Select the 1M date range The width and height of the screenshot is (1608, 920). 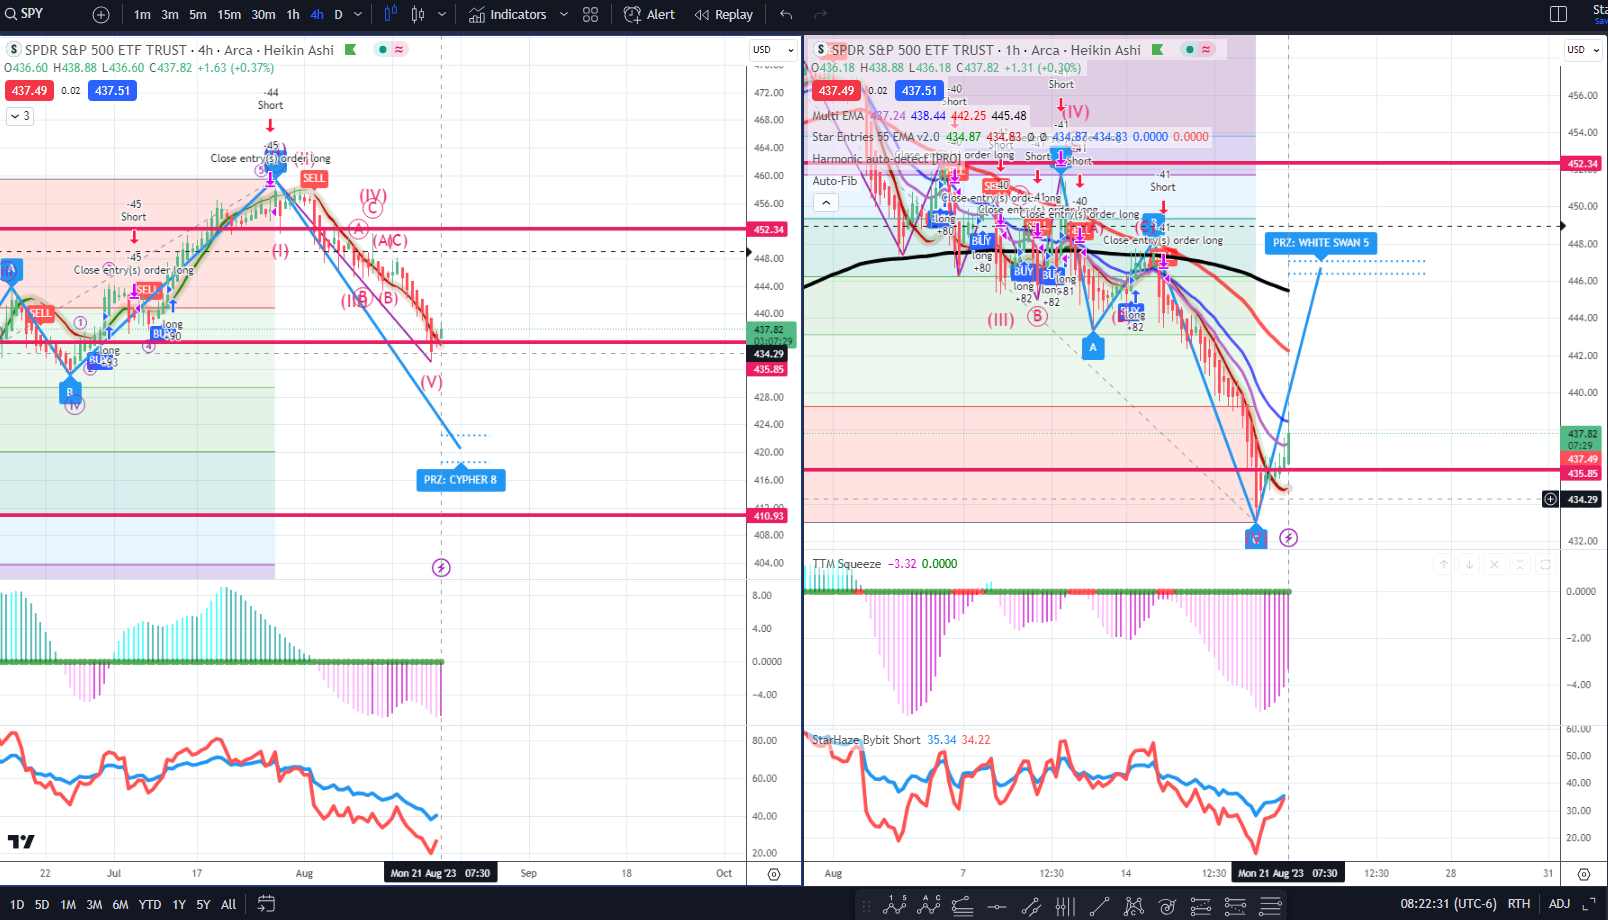[x=68, y=905]
